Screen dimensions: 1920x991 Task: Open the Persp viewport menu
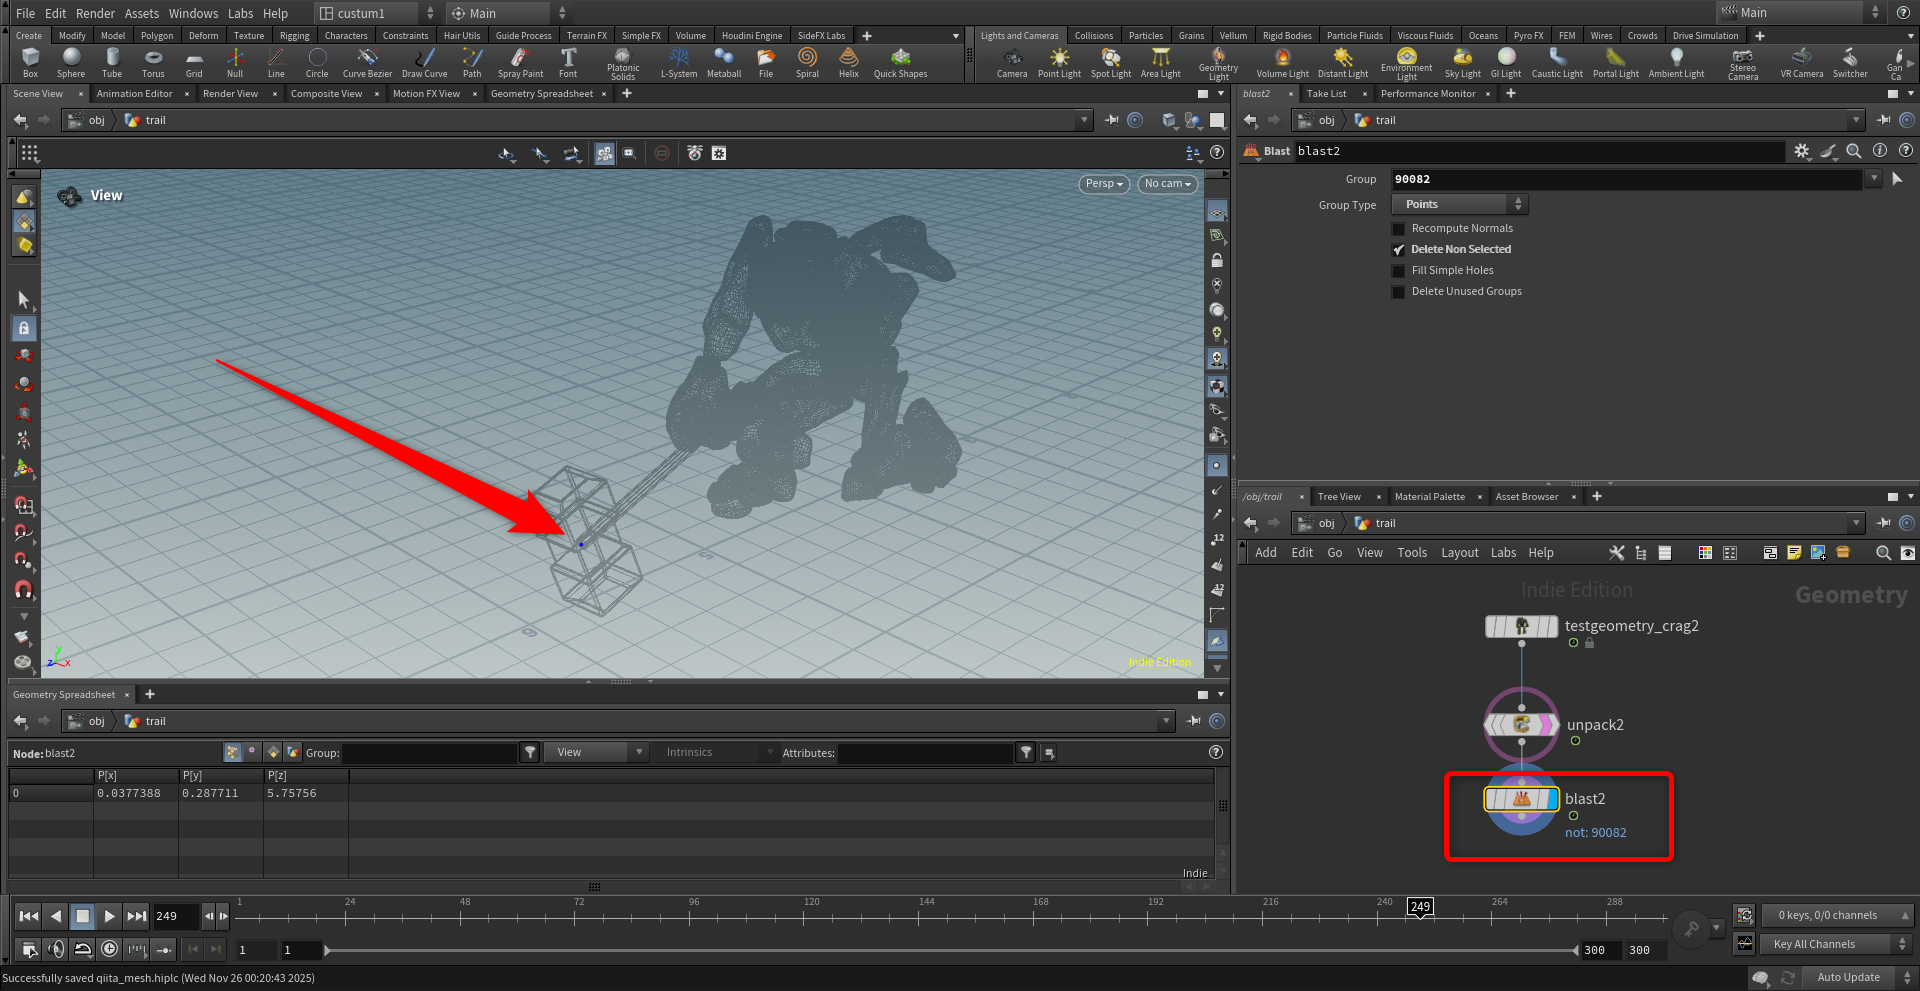(x=1104, y=184)
